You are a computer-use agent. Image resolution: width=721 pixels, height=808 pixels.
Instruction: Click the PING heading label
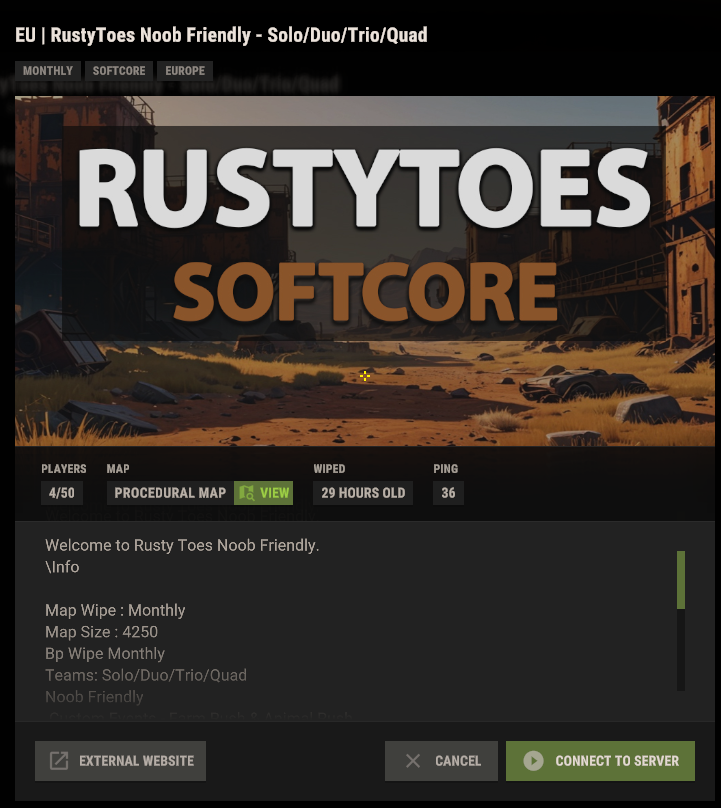click(x=446, y=469)
